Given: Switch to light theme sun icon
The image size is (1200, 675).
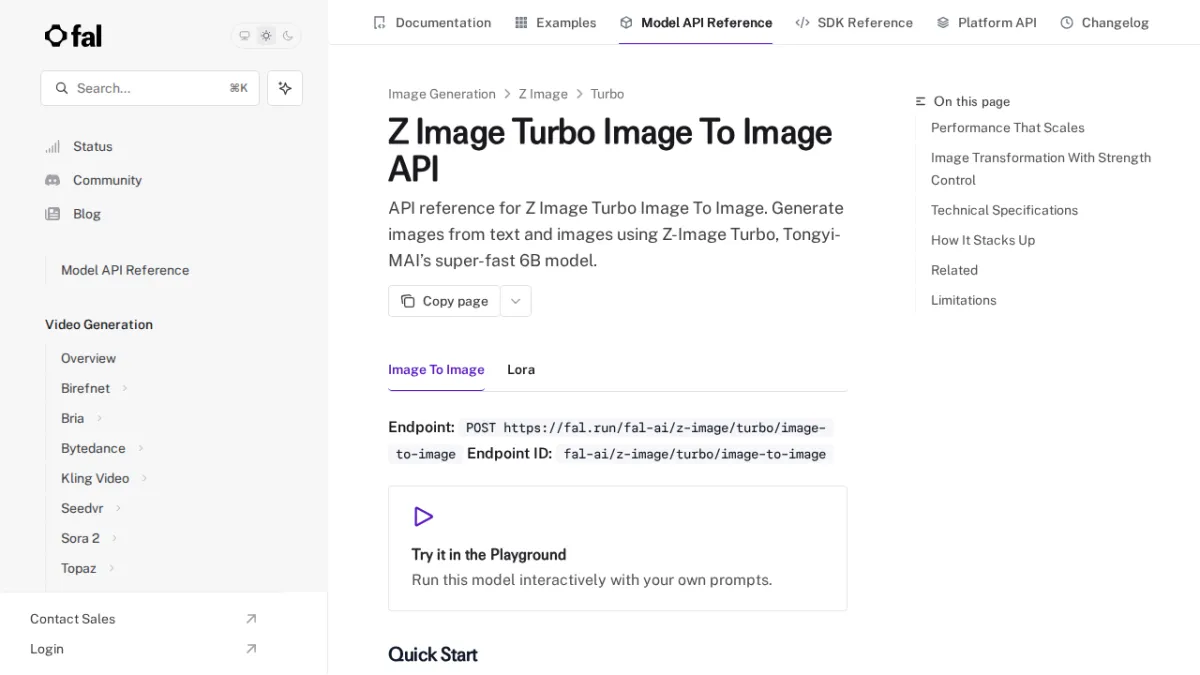Looking at the screenshot, I should click(x=266, y=36).
